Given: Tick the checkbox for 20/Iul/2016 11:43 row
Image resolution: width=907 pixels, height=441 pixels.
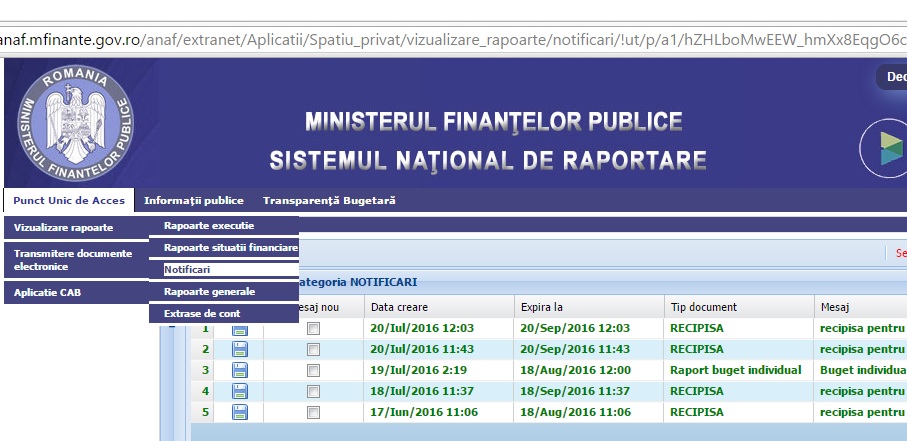Looking at the screenshot, I should pyautogui.click(x=314, y=350).
